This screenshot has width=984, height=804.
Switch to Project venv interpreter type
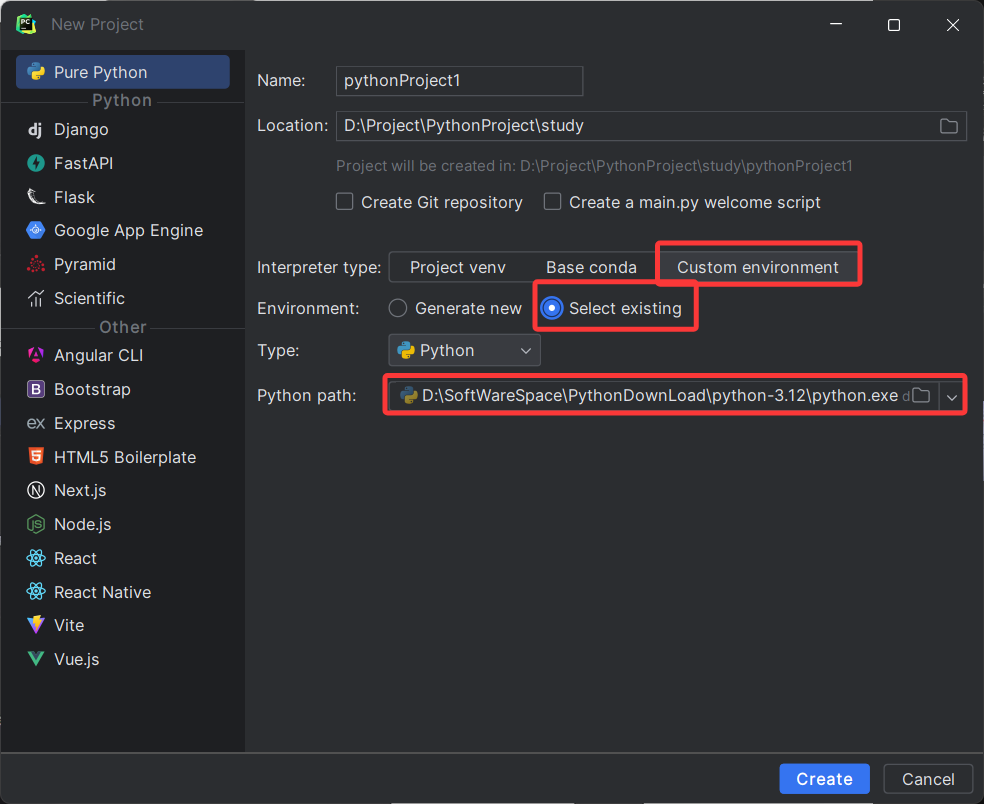(457, 267)
